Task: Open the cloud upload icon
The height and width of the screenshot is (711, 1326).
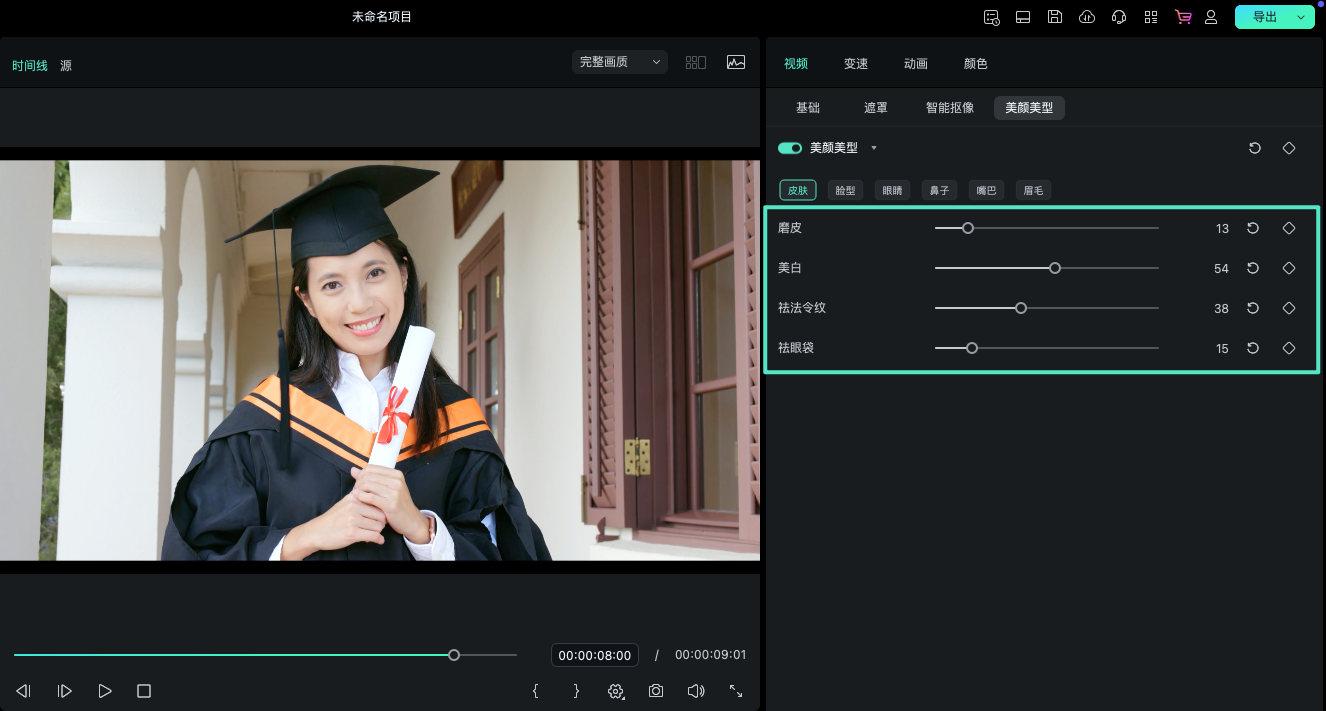Action: [x=1087, y=17]
